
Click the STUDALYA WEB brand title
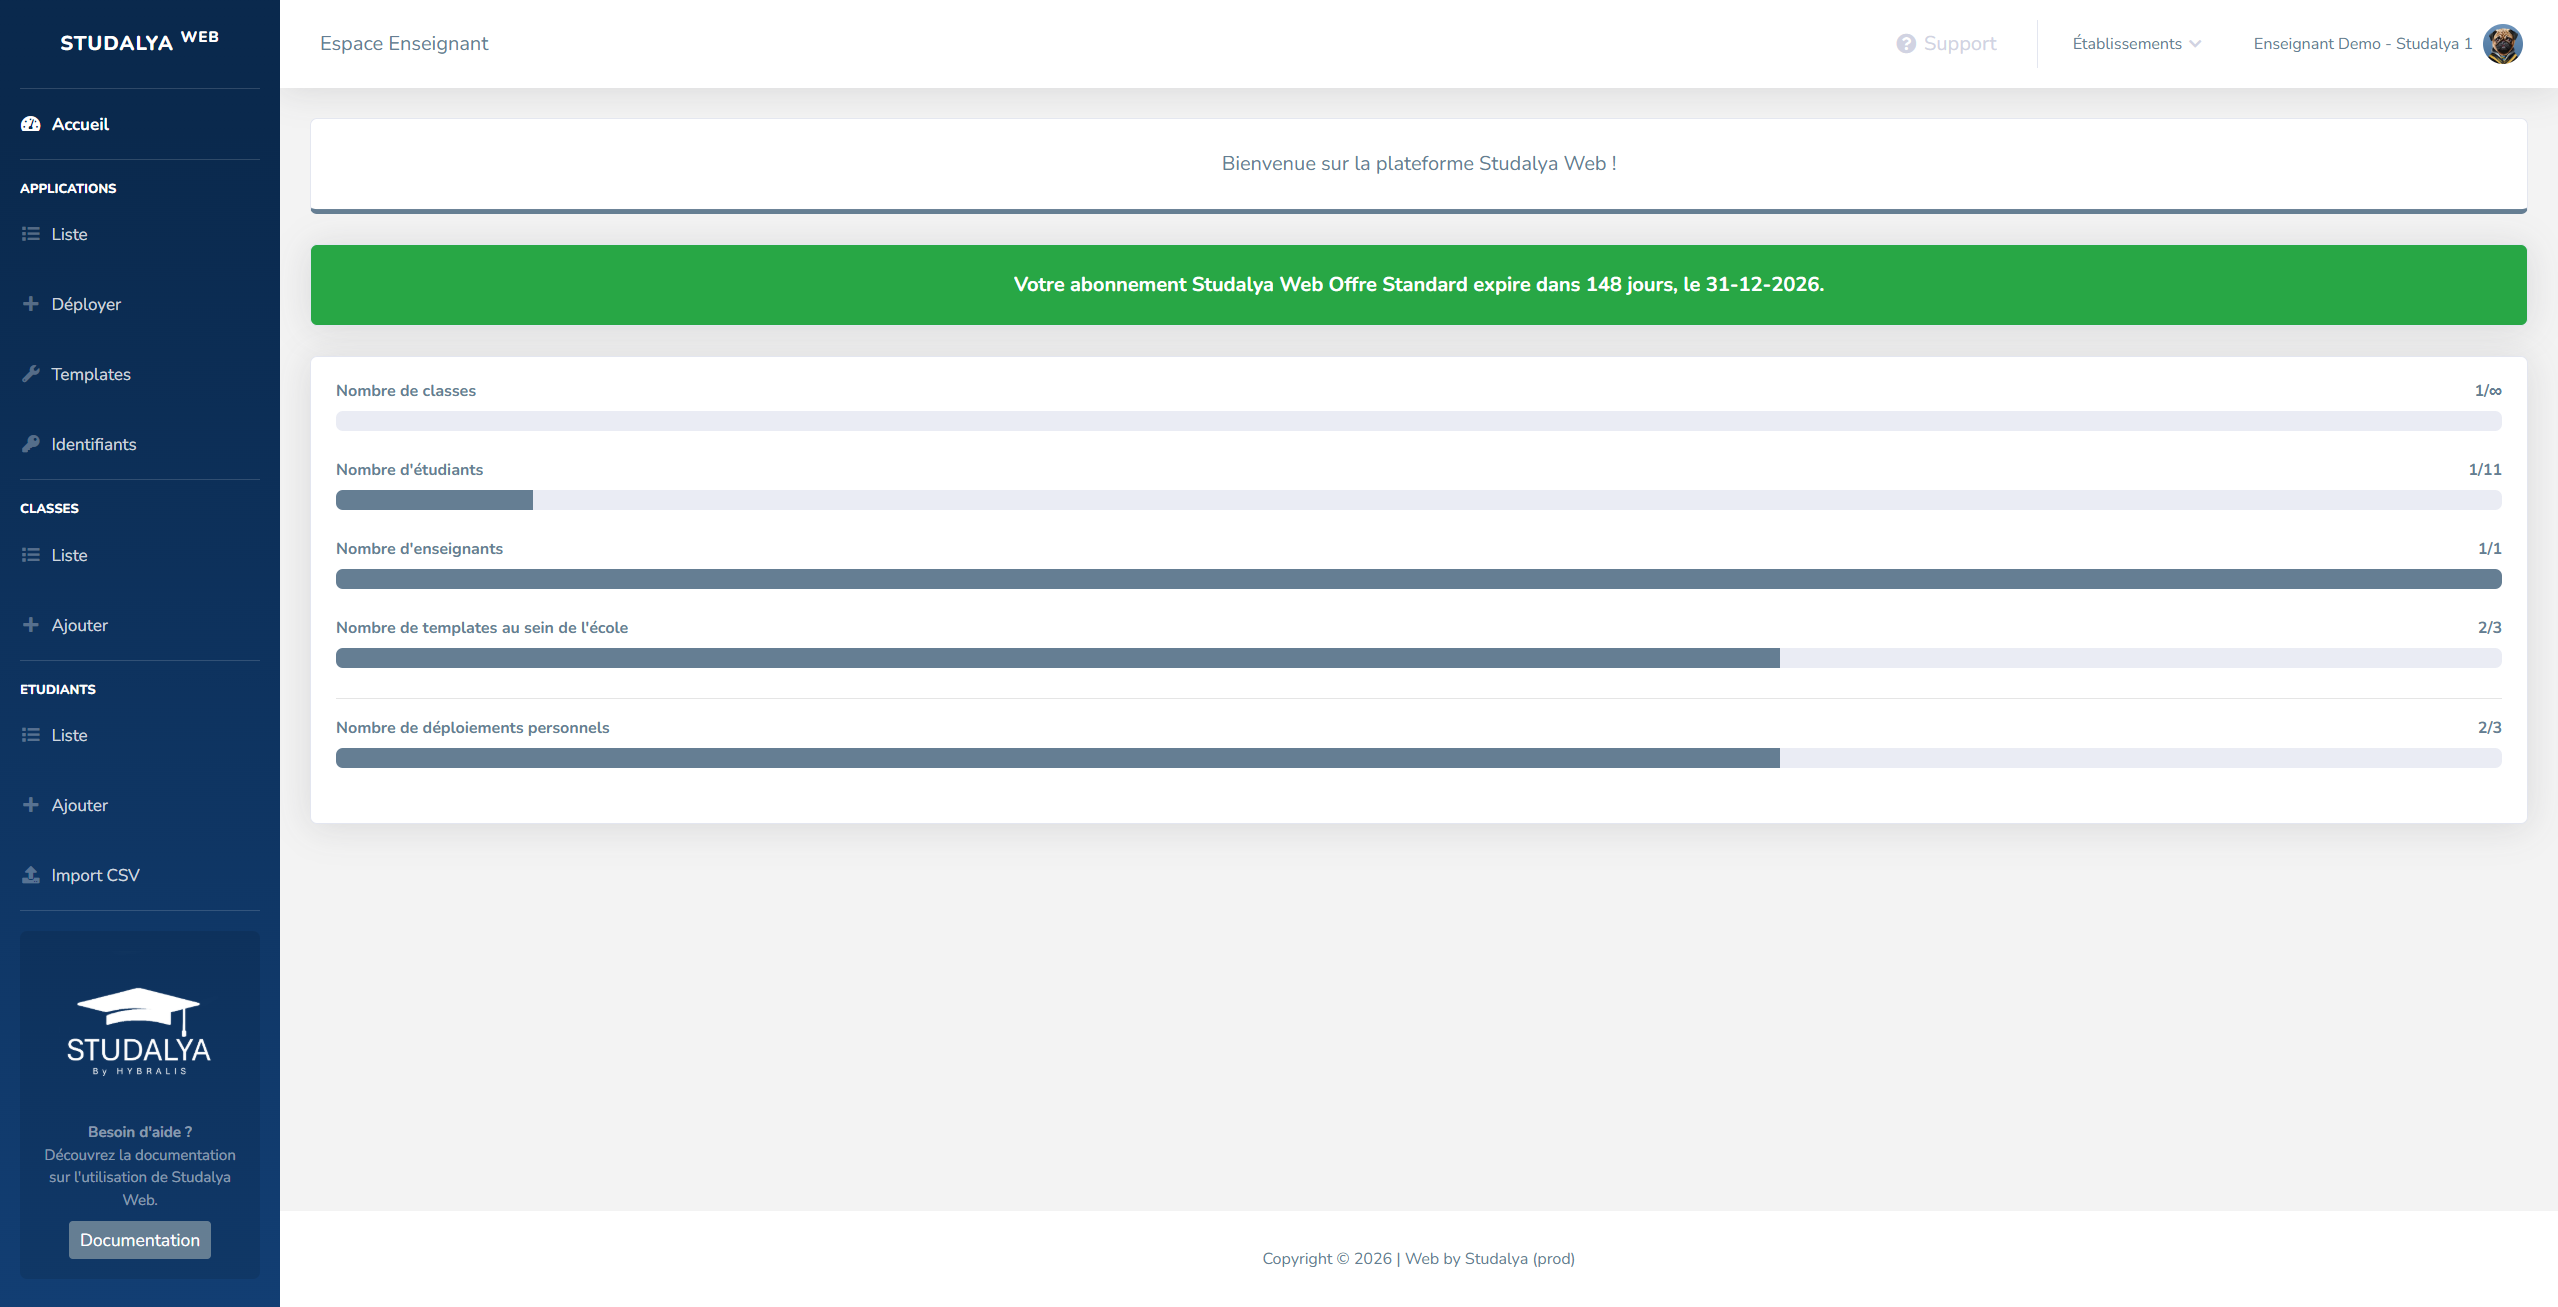[139, 42]
